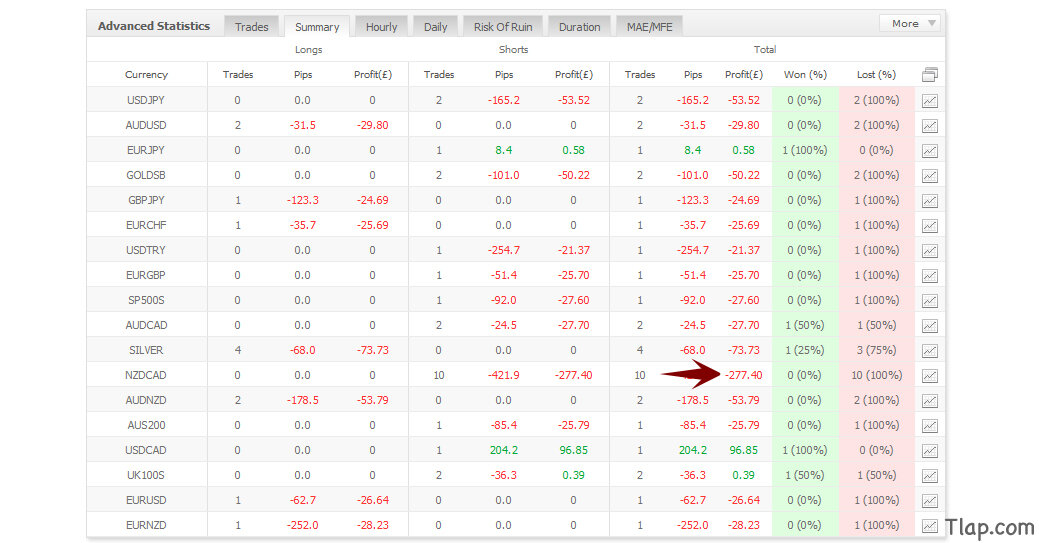Screen dimensions: 1039x543
Task: Open chart icon for USDJPY row
Action: pos(930,101)
